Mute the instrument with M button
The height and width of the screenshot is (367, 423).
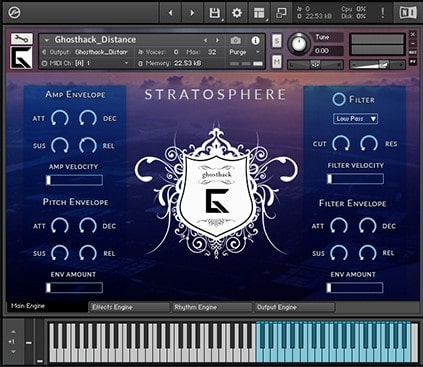click(277, 62)
